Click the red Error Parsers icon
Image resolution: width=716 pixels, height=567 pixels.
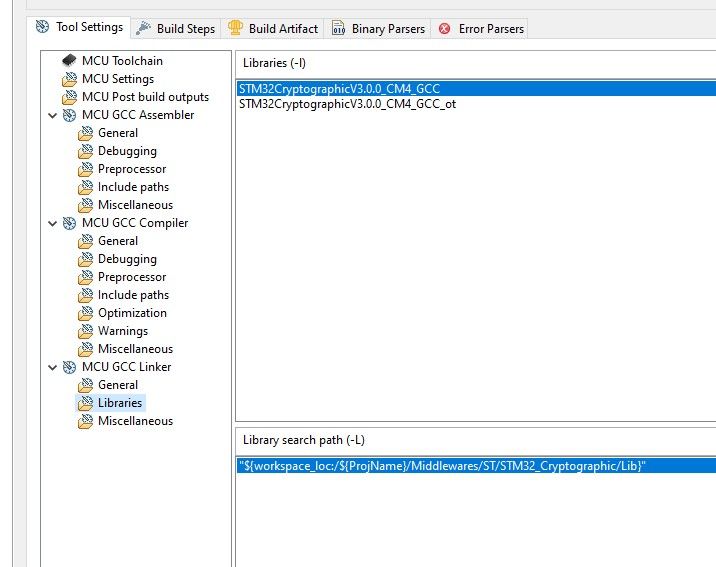[x=444, y=29]
